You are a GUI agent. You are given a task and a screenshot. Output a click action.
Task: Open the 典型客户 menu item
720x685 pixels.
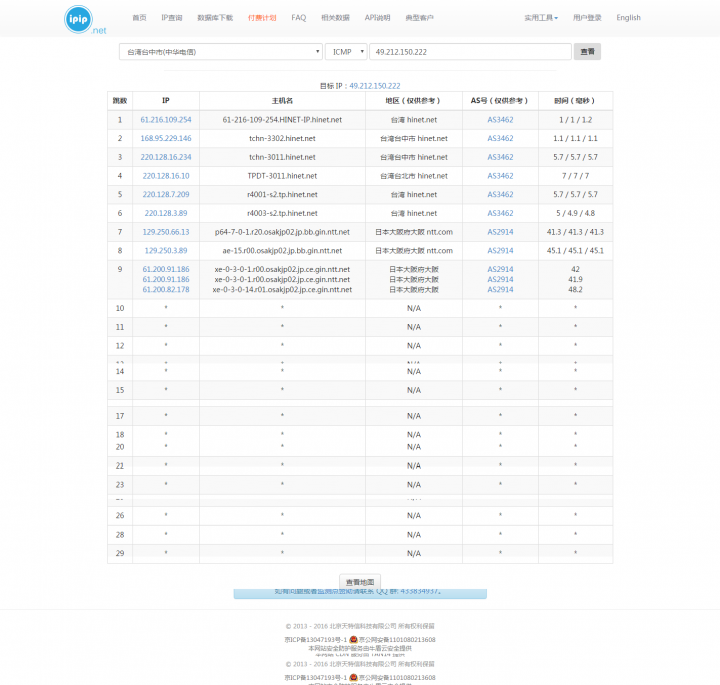(419, 17)
